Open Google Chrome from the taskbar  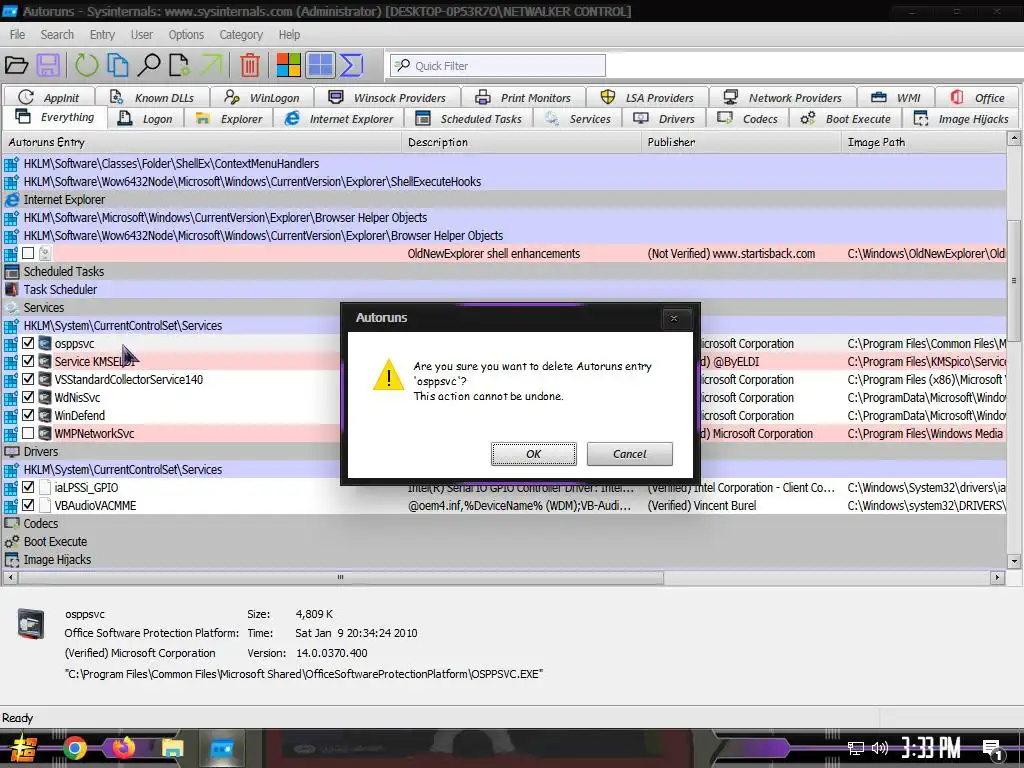[74, 748]
